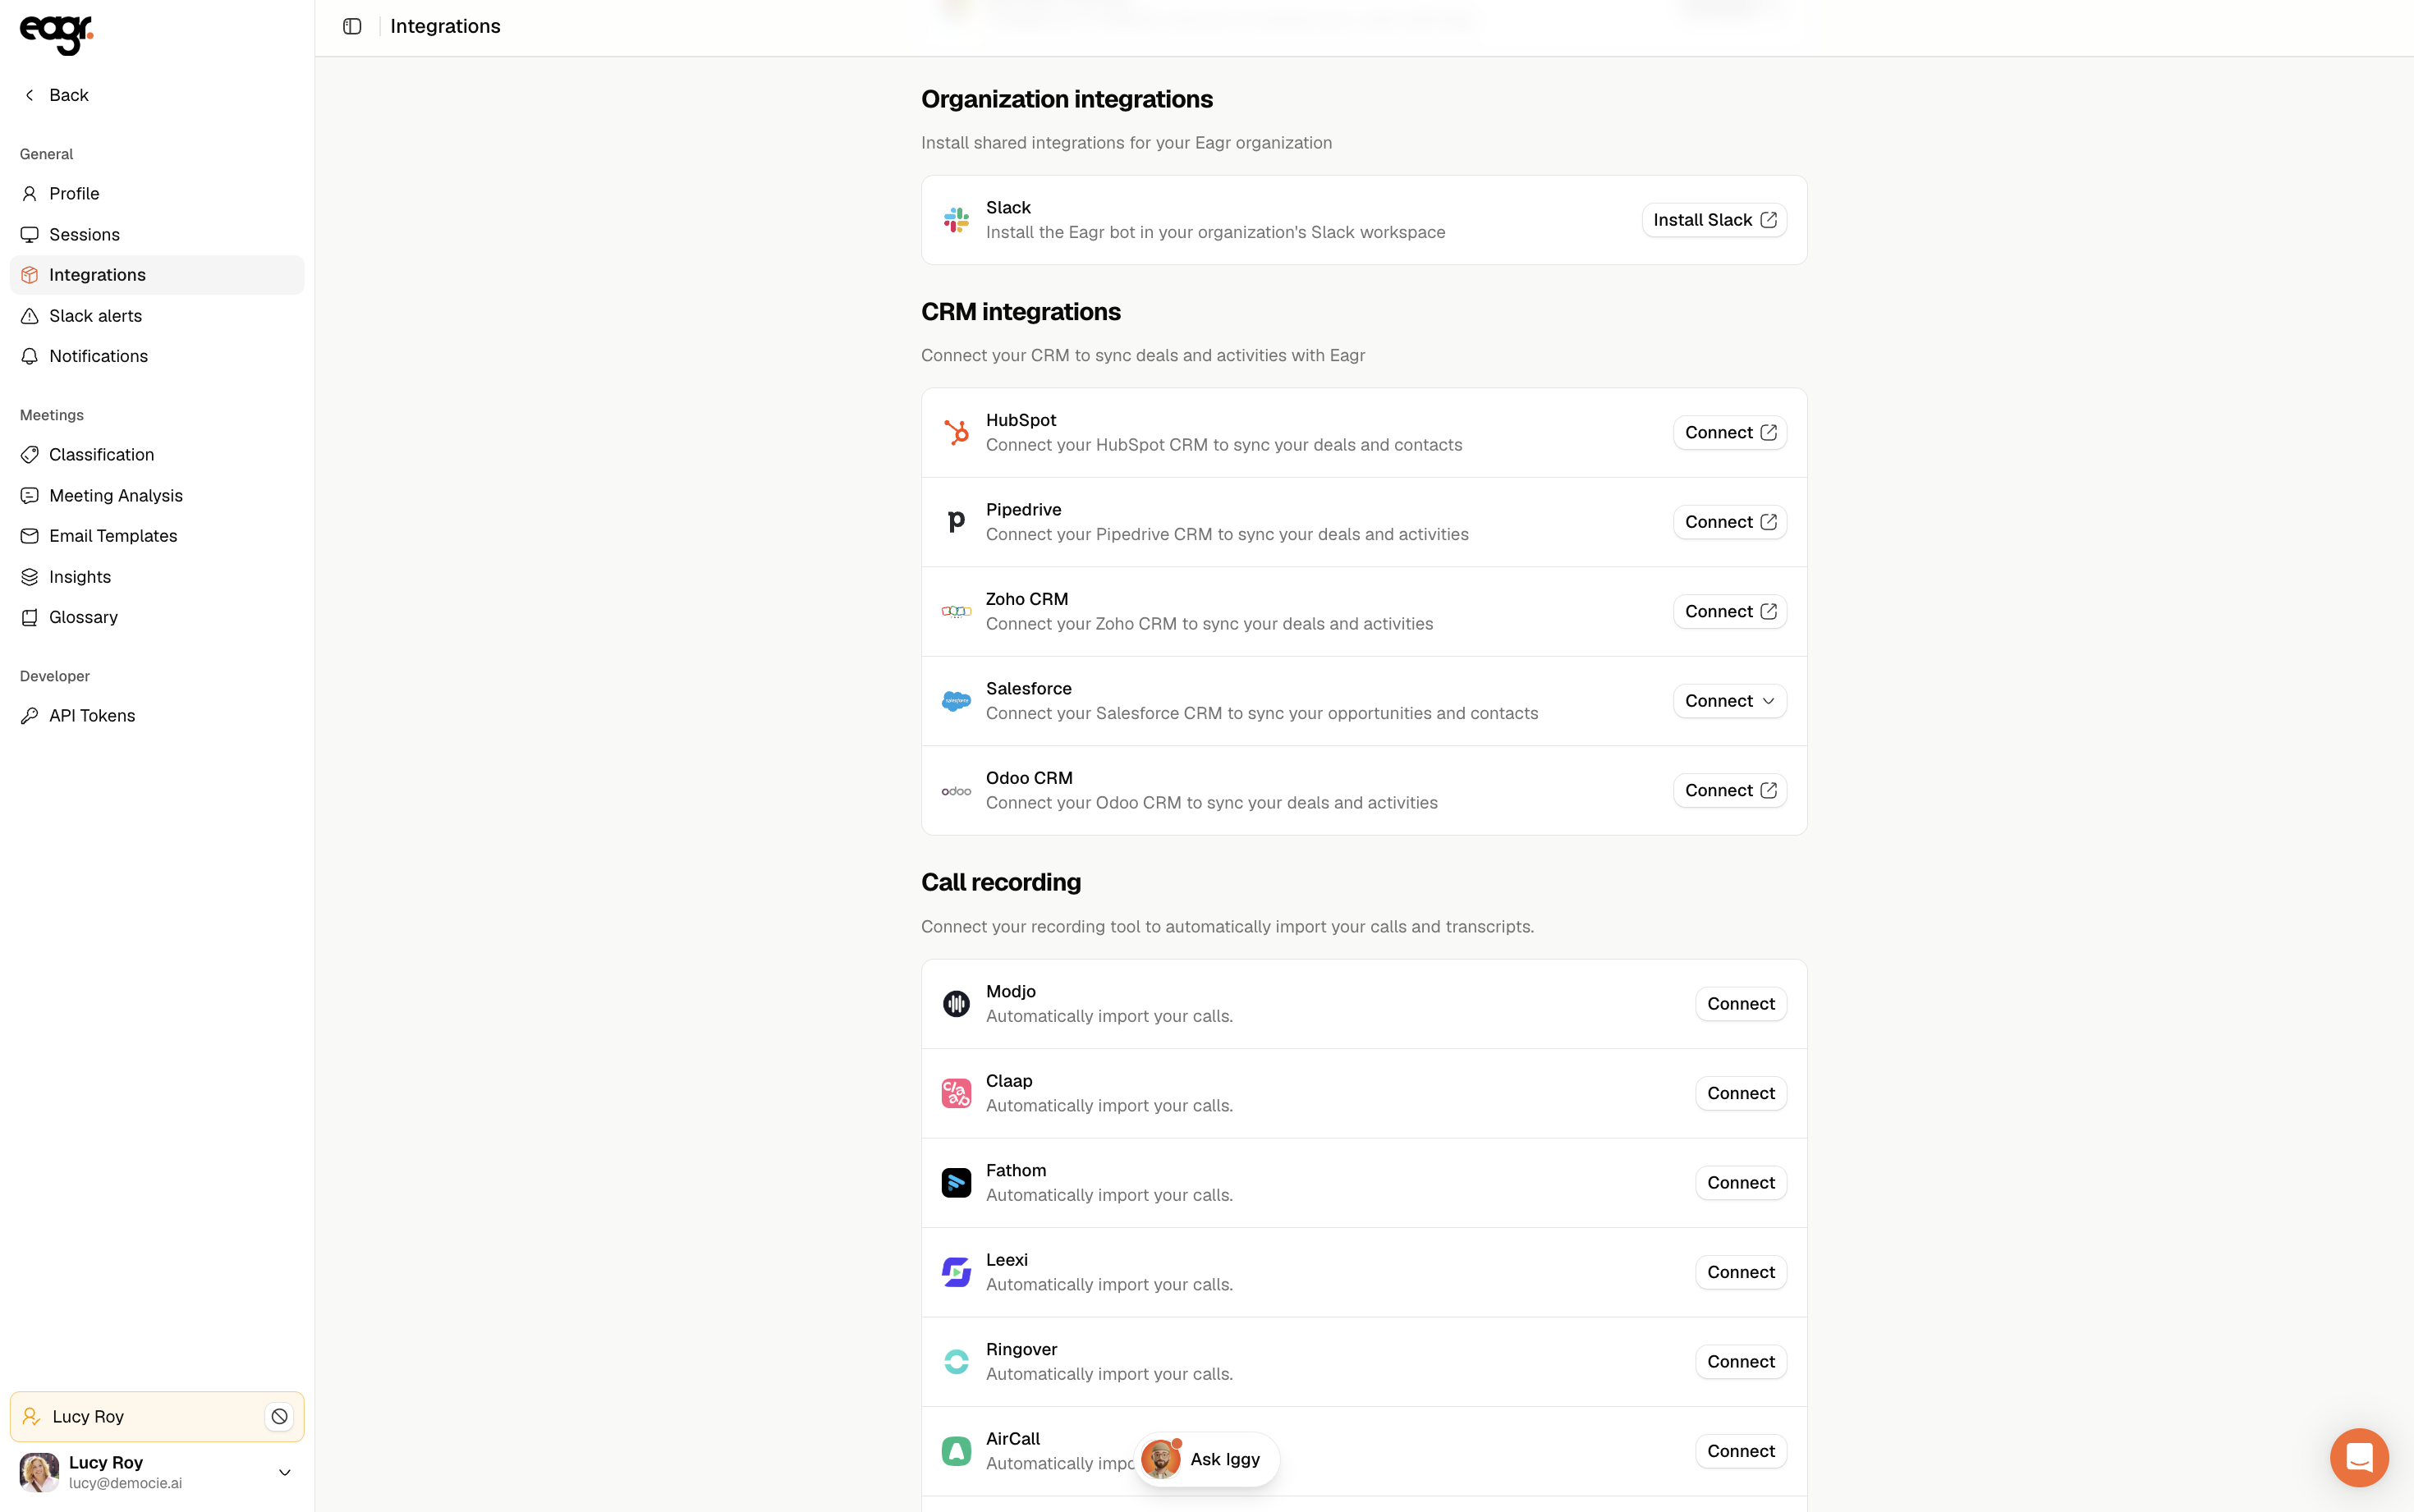Click the Integrations page title

[x=445, y=26]
